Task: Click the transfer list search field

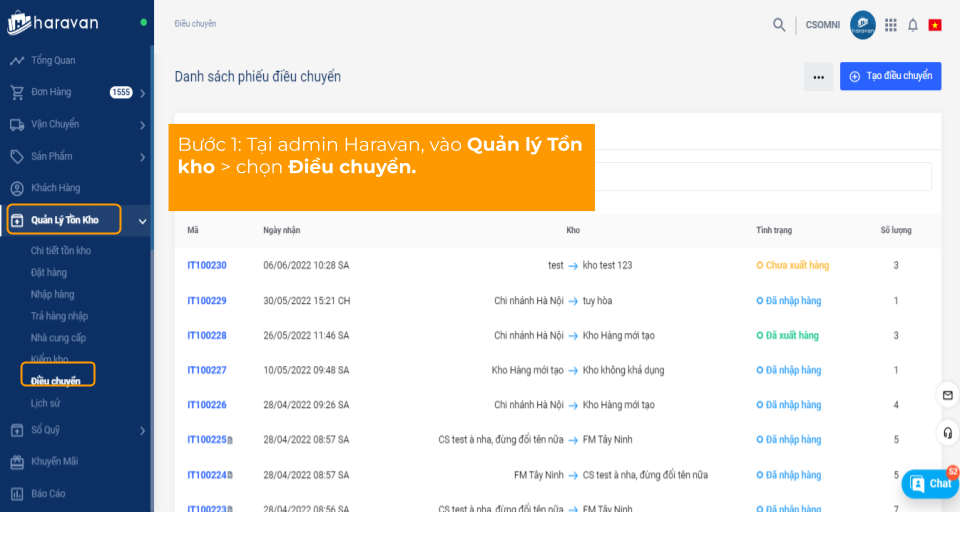Action: (x=762, y=177)
